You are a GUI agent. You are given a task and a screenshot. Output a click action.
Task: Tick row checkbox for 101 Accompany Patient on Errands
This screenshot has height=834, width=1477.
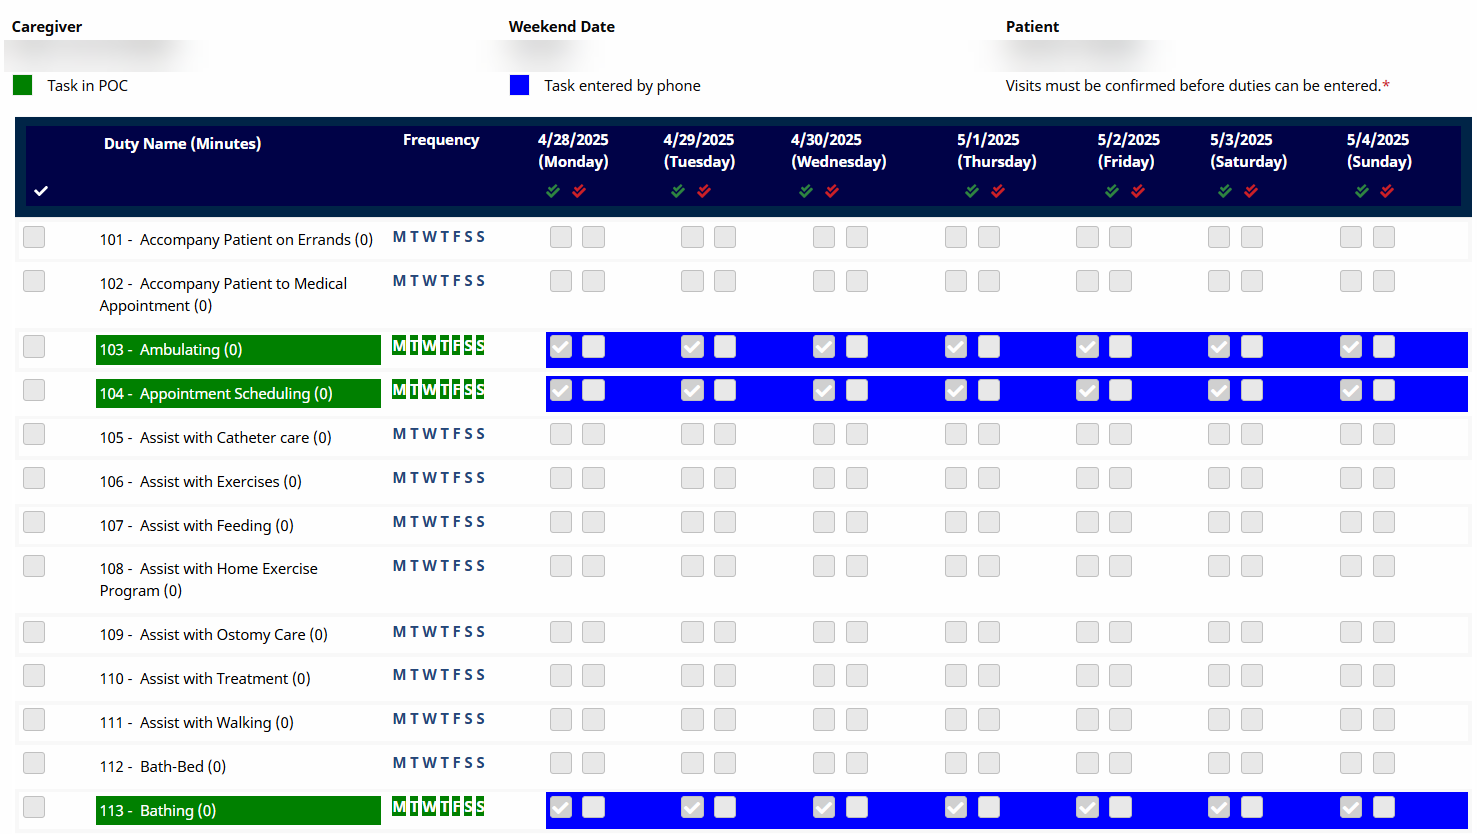(34, 237)
